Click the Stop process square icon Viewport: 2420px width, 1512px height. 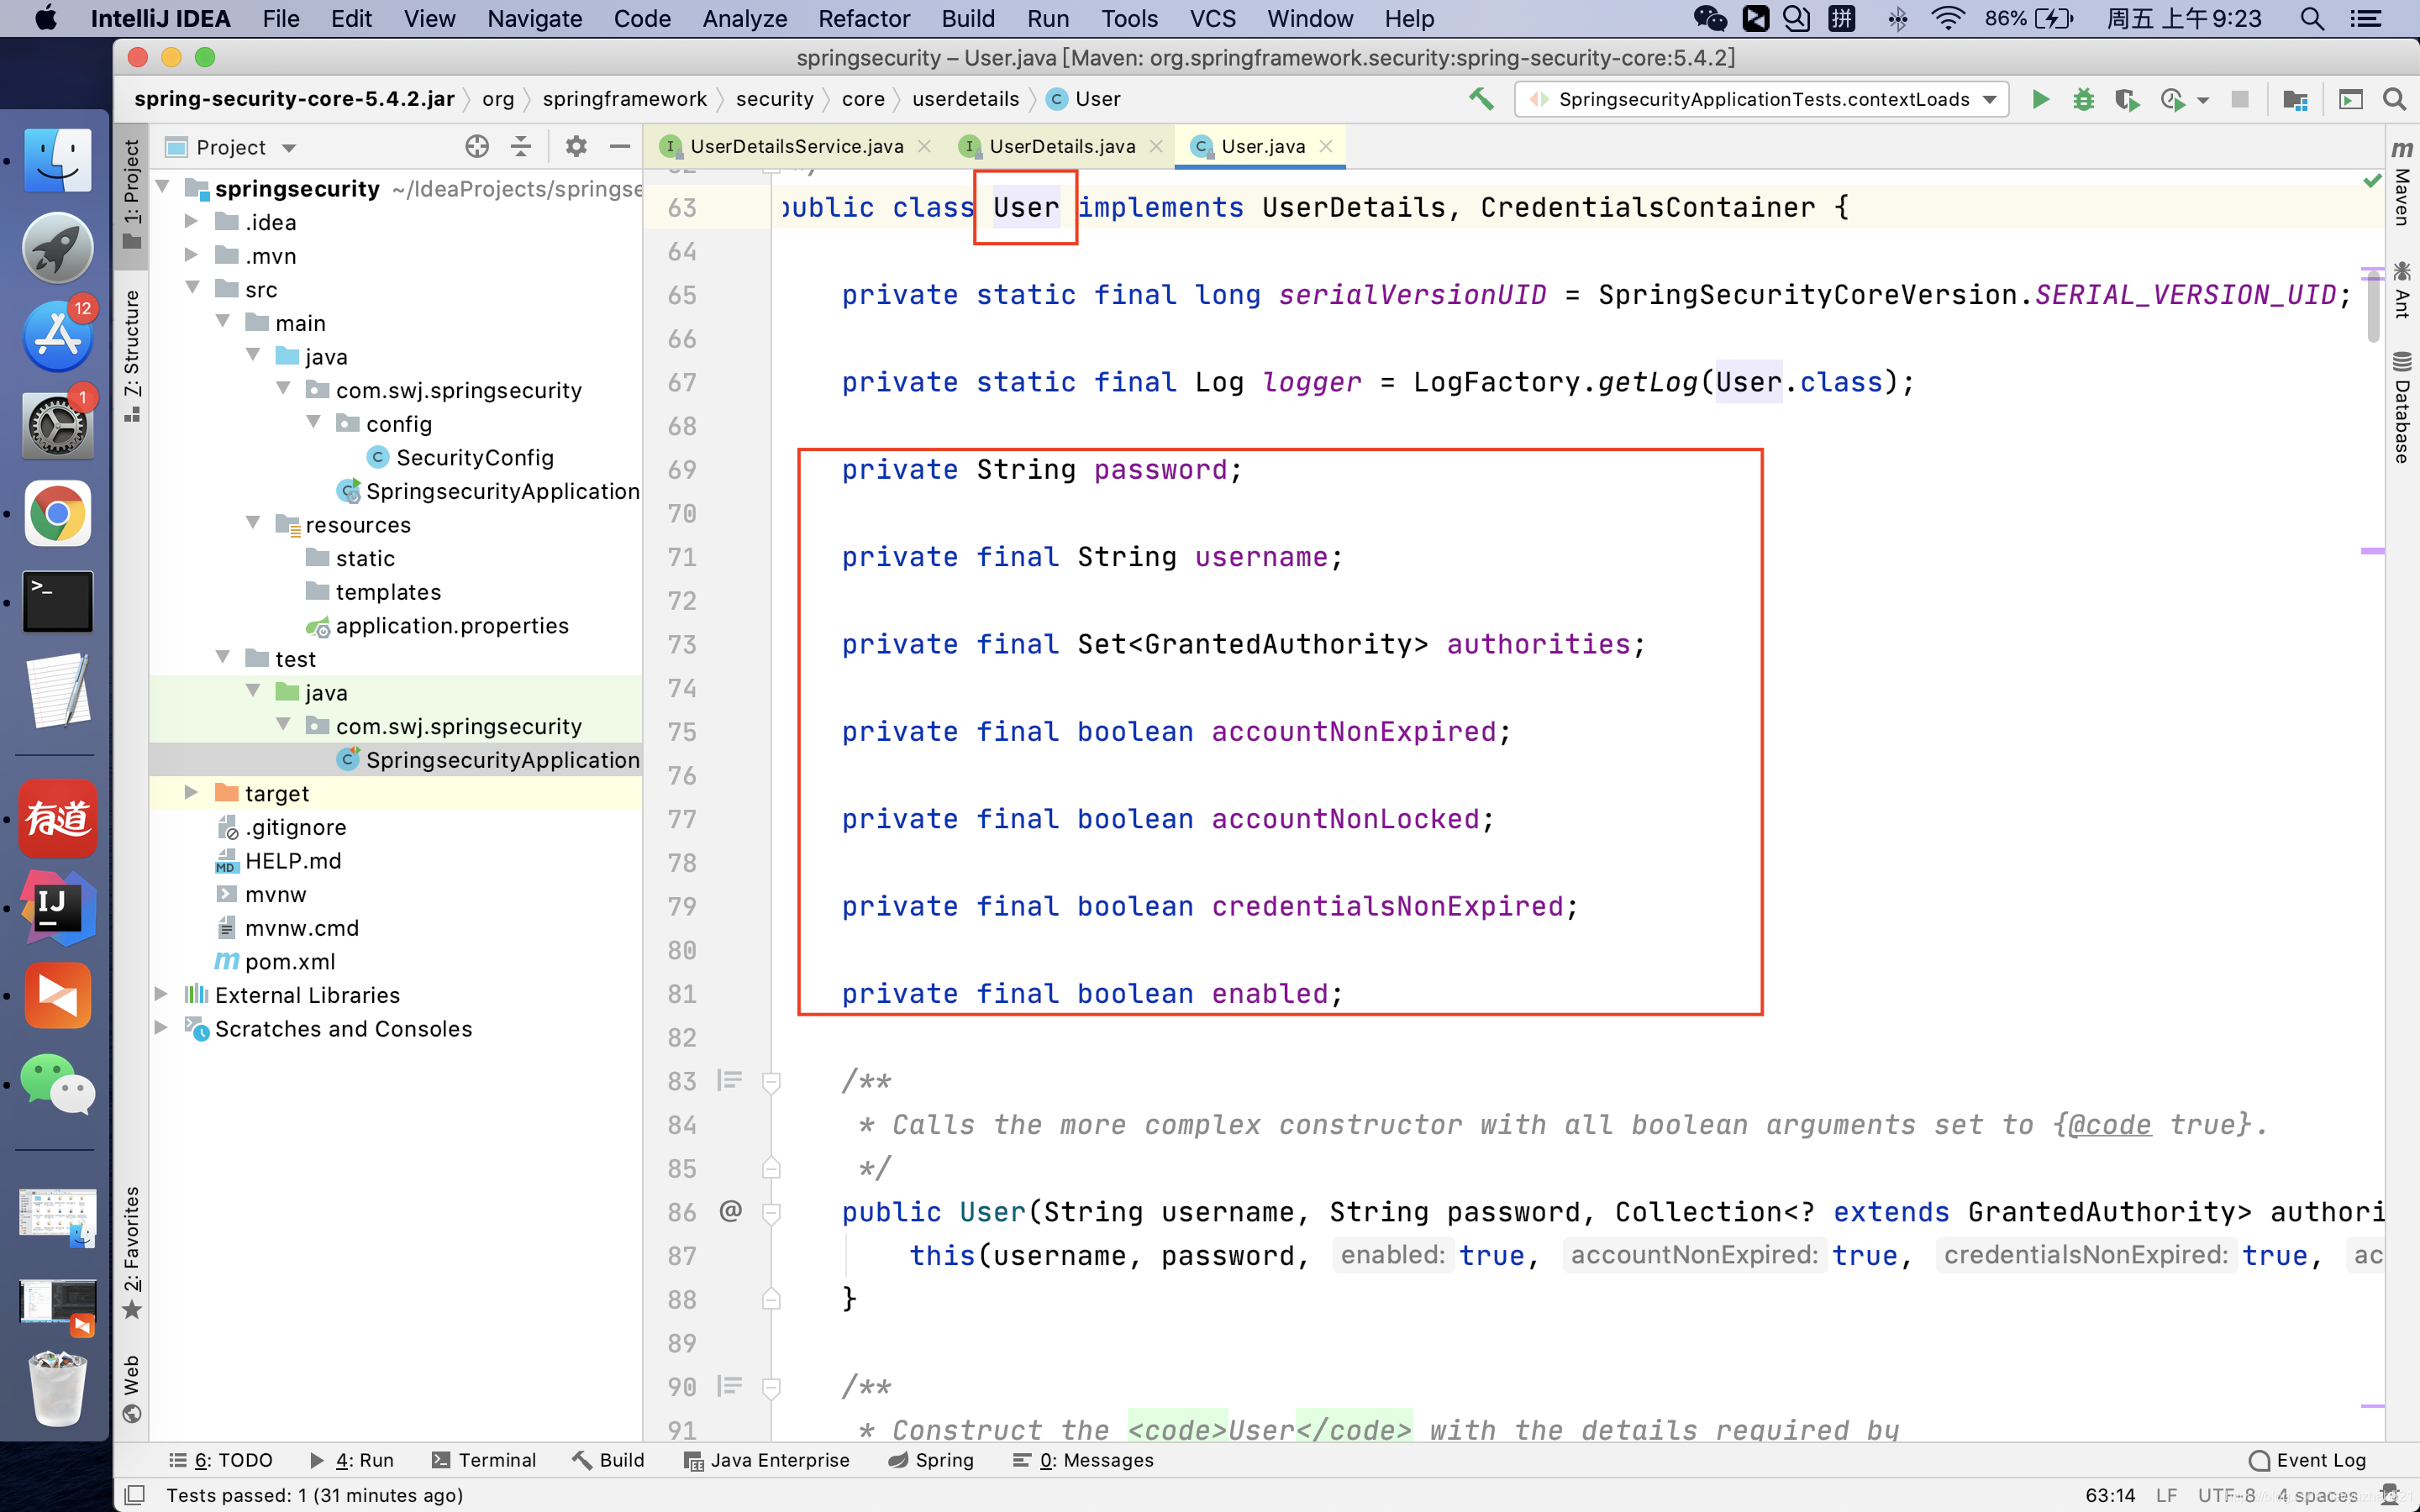point(2240,99)
